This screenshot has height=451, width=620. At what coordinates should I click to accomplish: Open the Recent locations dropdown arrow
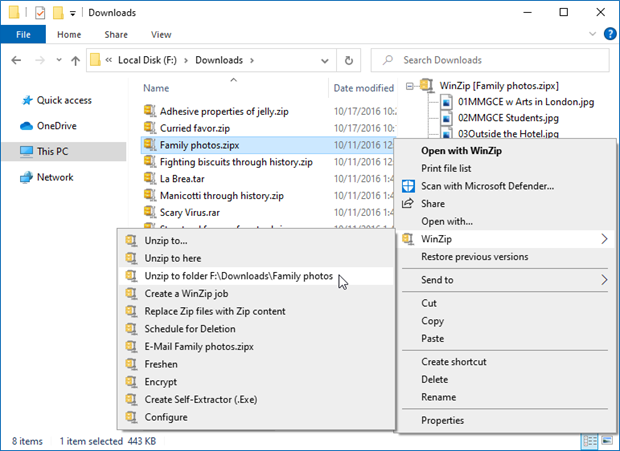pyautogui.click(x=59, y=60)
